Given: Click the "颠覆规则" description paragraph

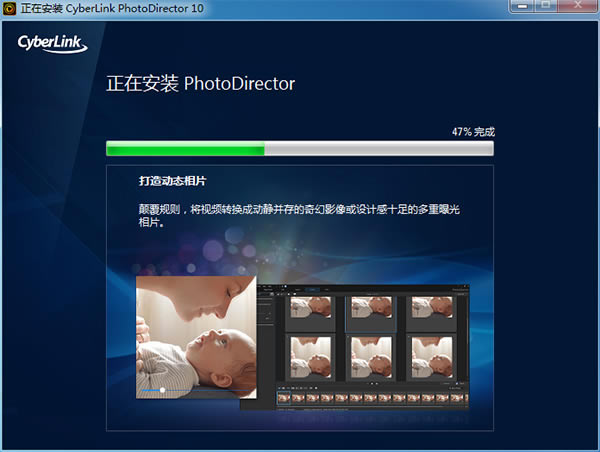Looking at the screenshot, I should click(299, 215).
